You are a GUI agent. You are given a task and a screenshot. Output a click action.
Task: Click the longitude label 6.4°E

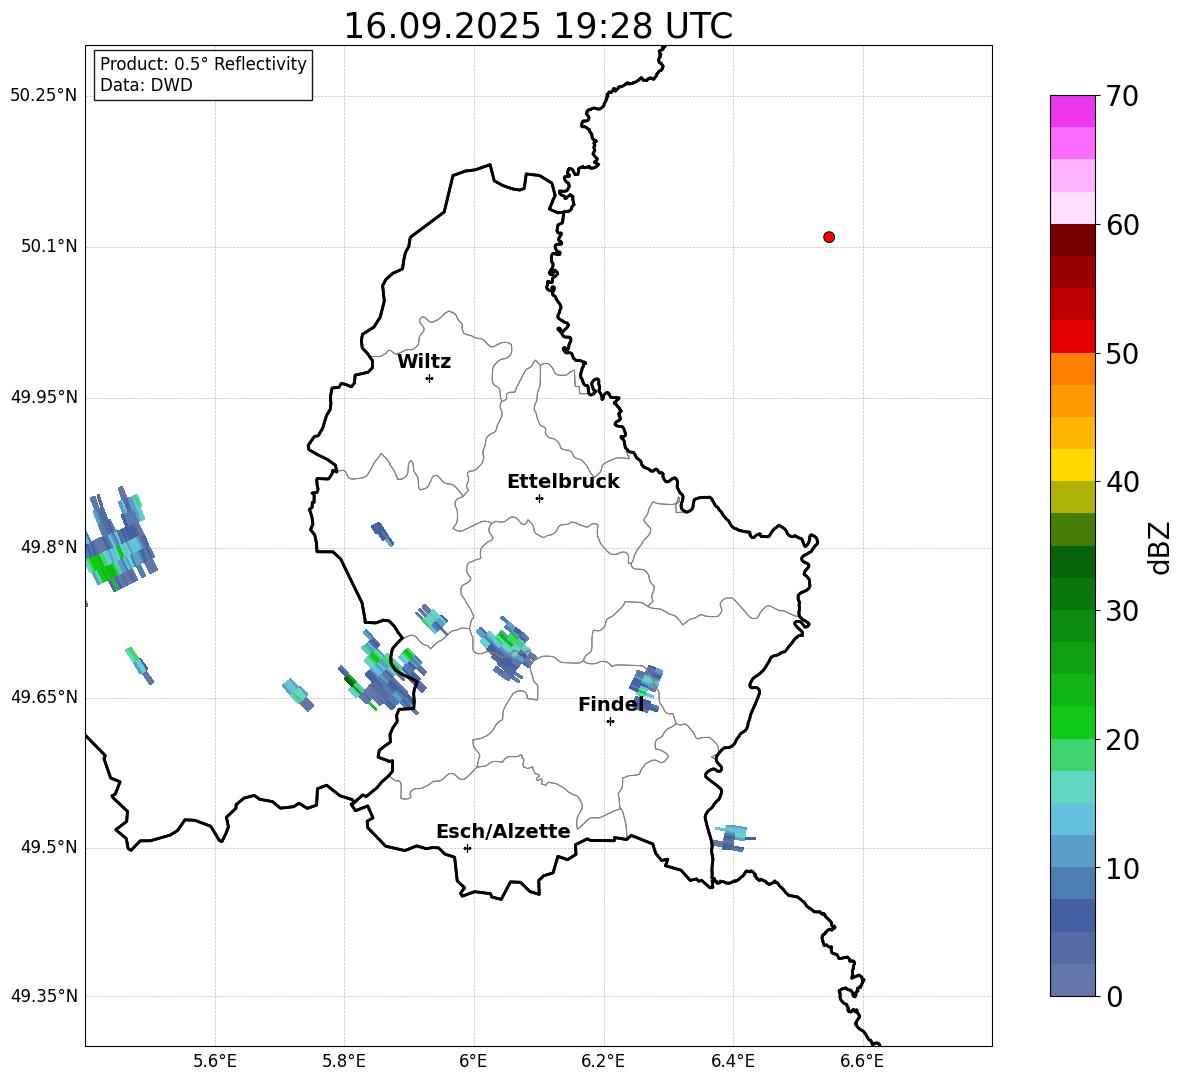(732, 1061)
